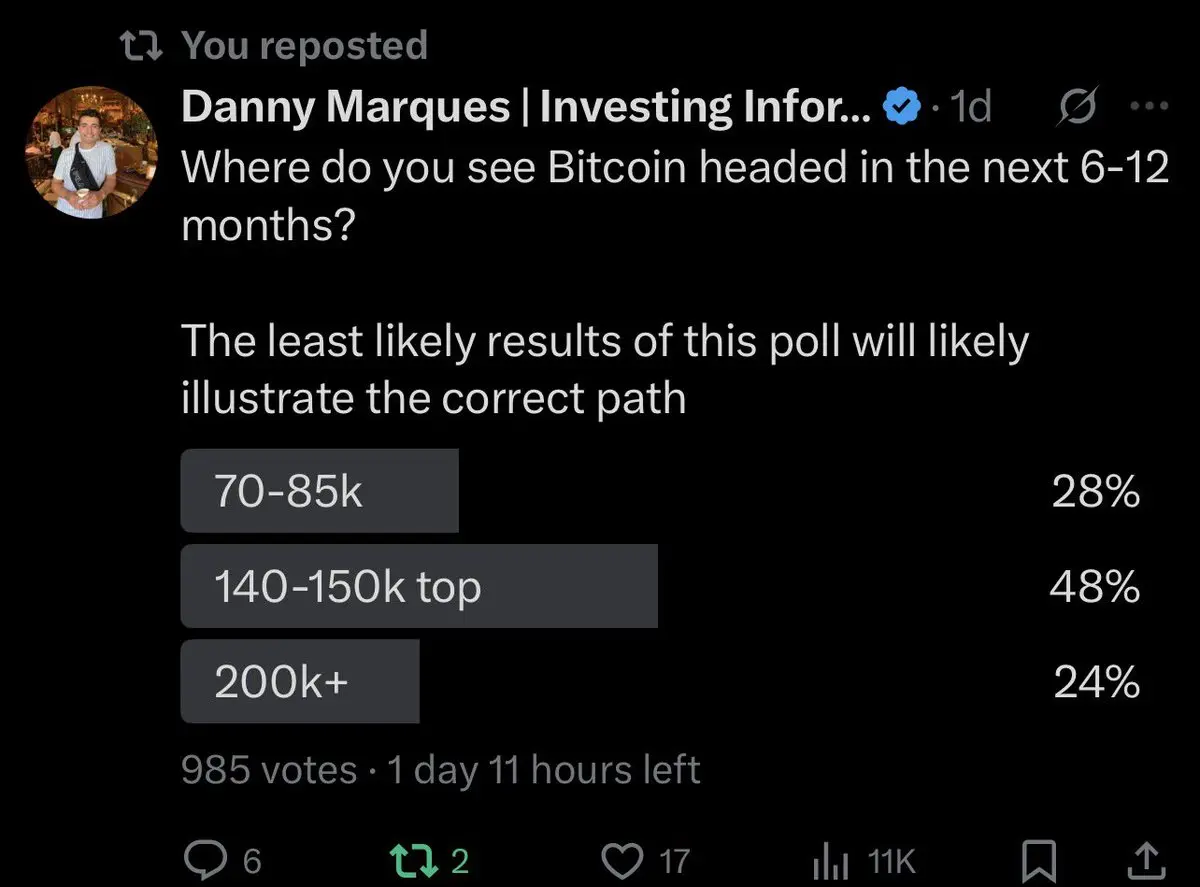Select the 200k+ poll option
Viewport: 1200px width, 887px height.
pyautogui.click(x=661, y=681)
